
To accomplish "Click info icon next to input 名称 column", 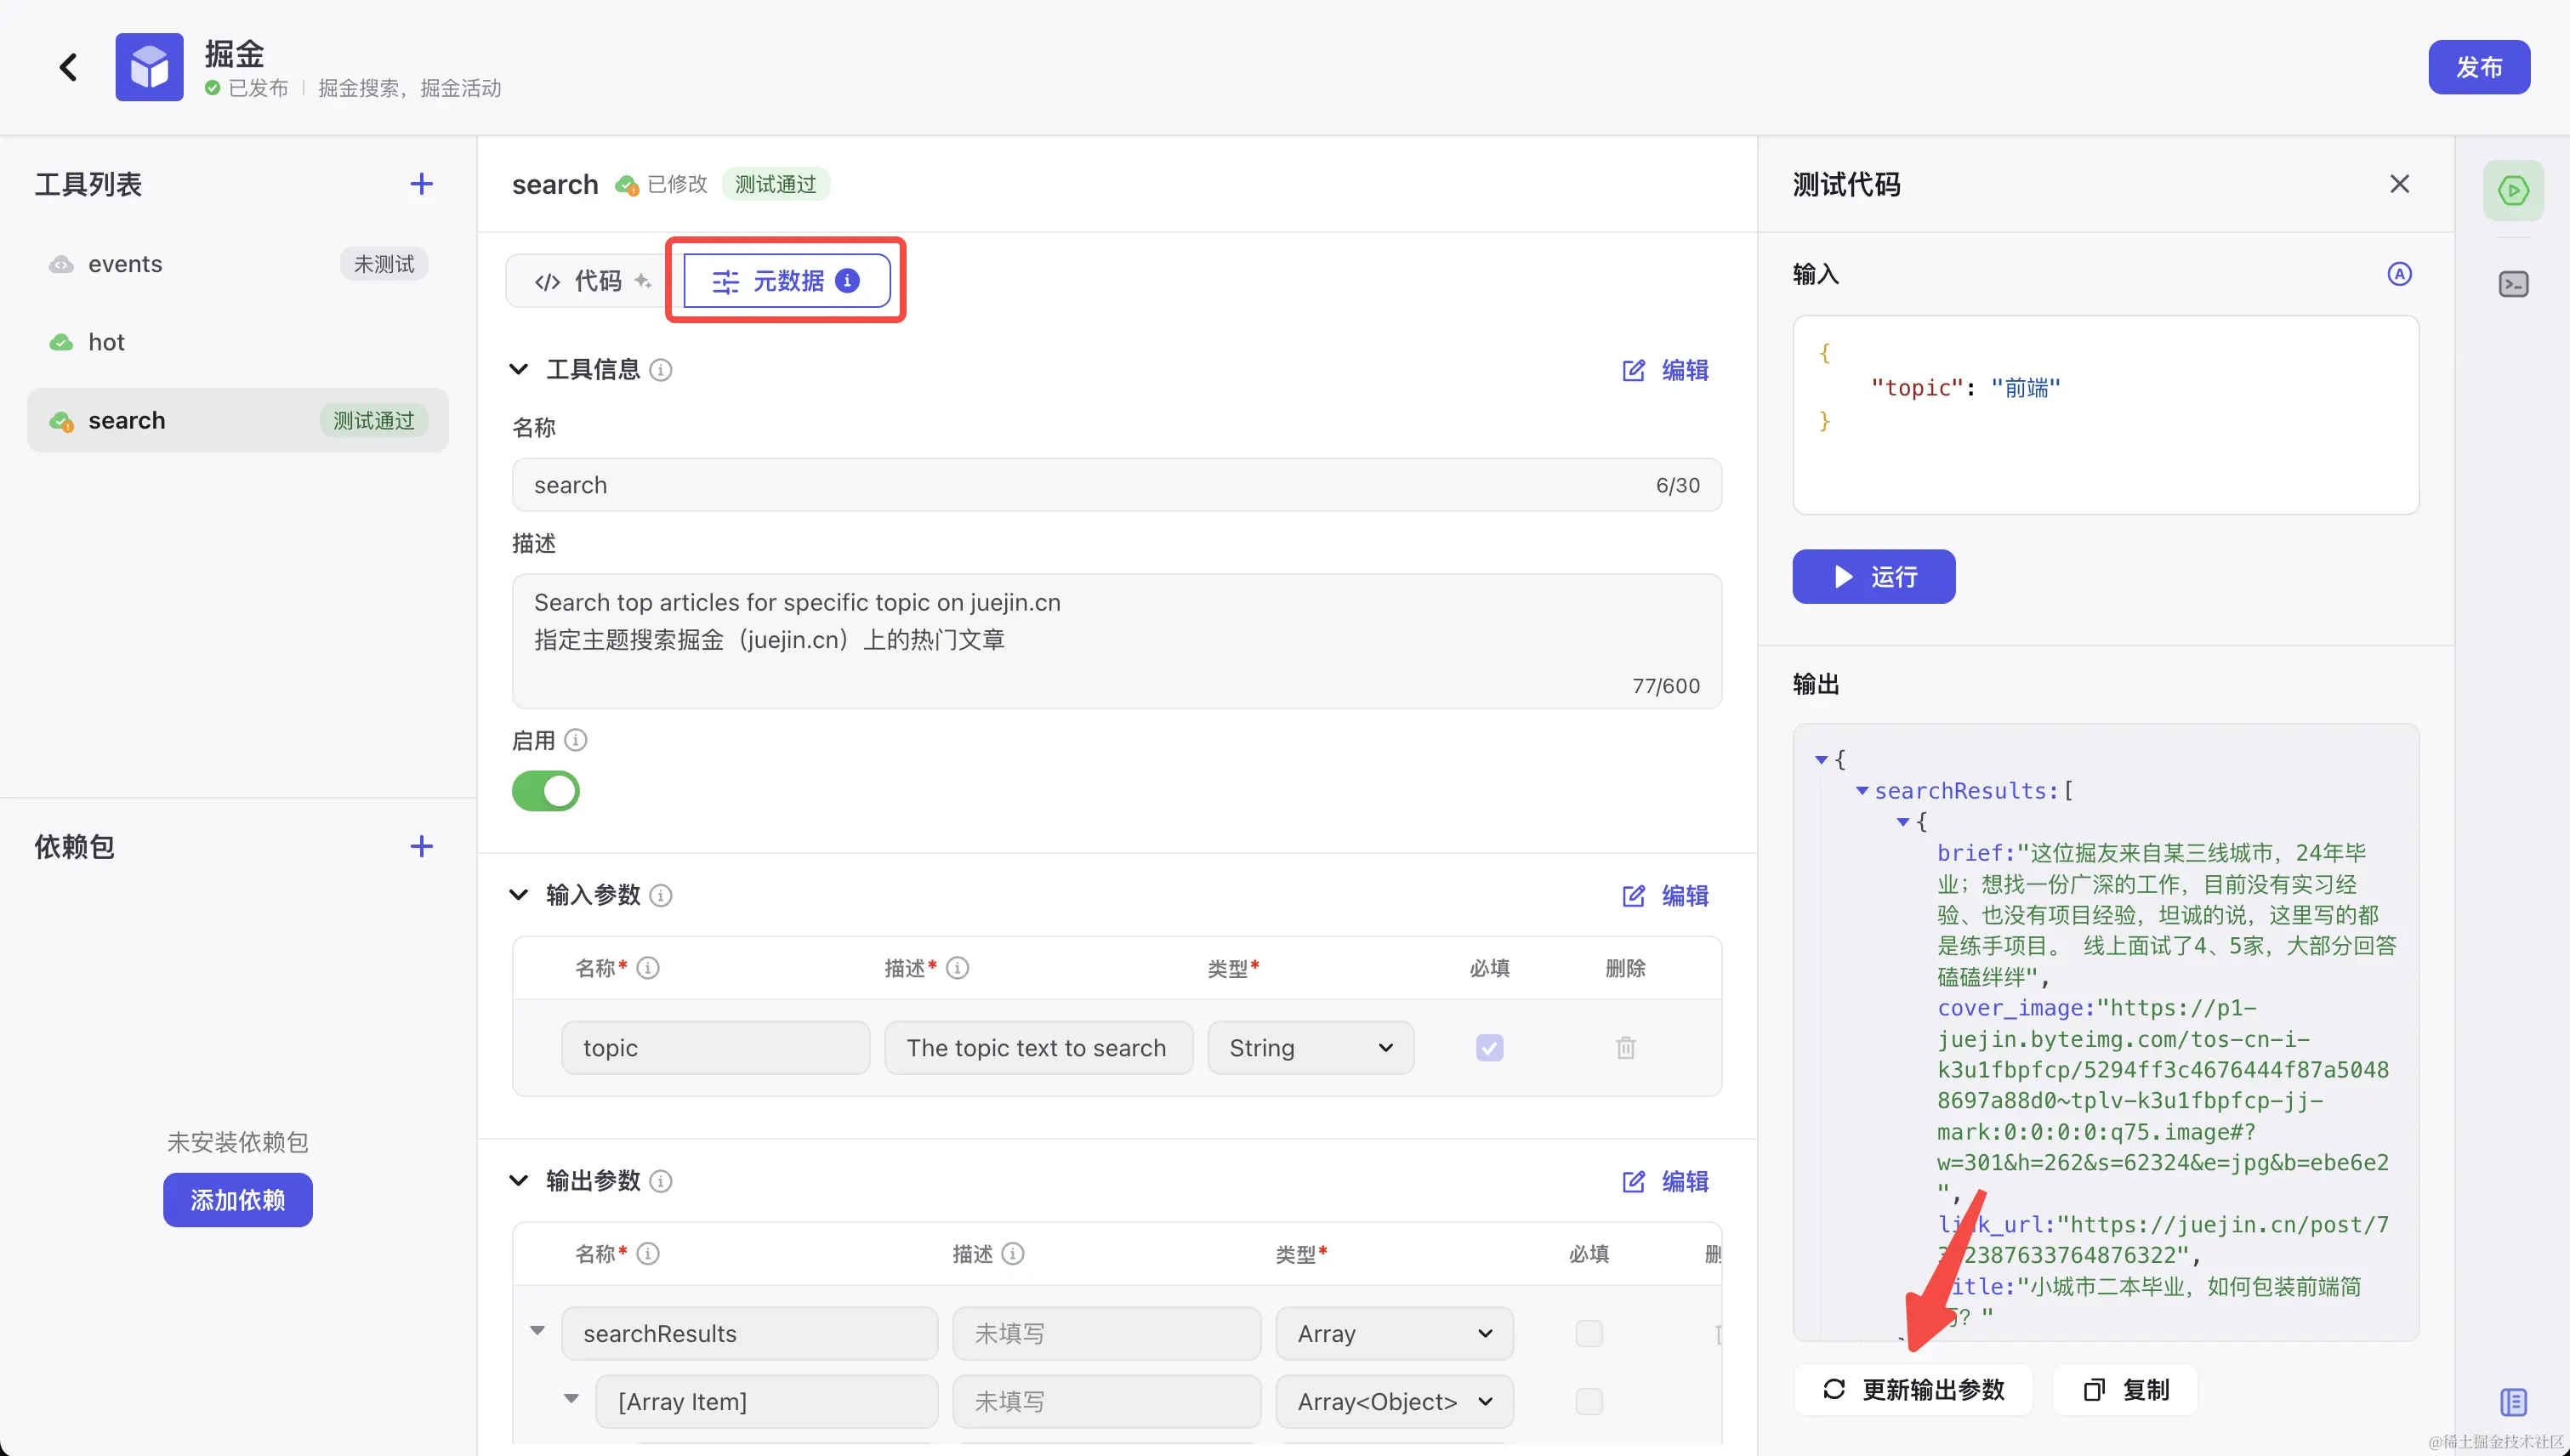I will [x=648, y=968].
